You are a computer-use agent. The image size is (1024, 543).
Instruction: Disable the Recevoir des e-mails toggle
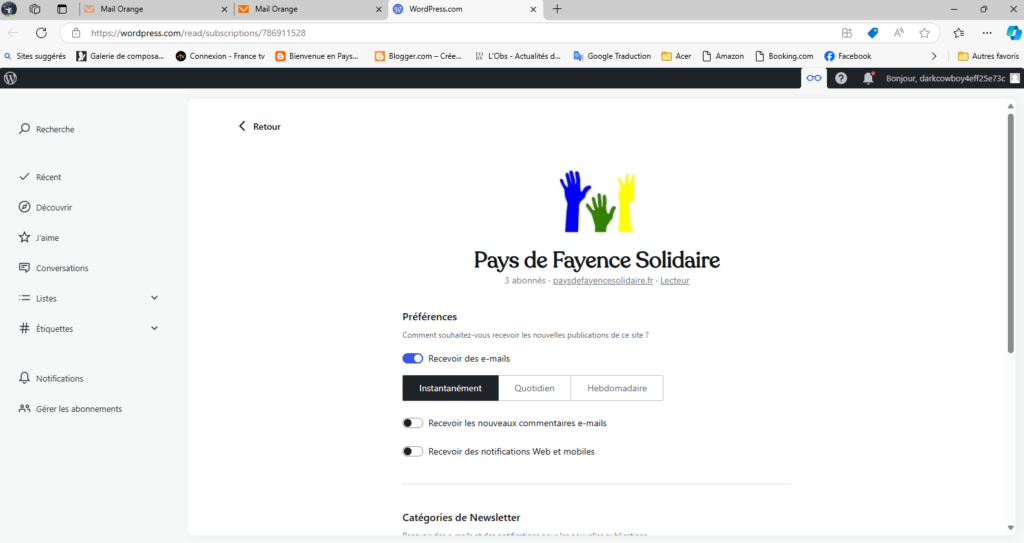[412, 358]
